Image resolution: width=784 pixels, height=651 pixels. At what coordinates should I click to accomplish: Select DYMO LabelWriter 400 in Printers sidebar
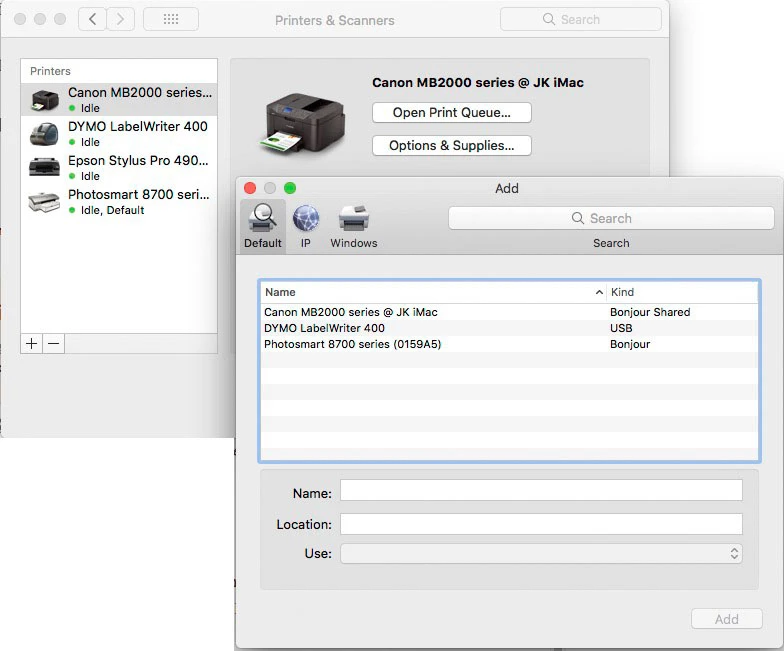pos(119,134)
